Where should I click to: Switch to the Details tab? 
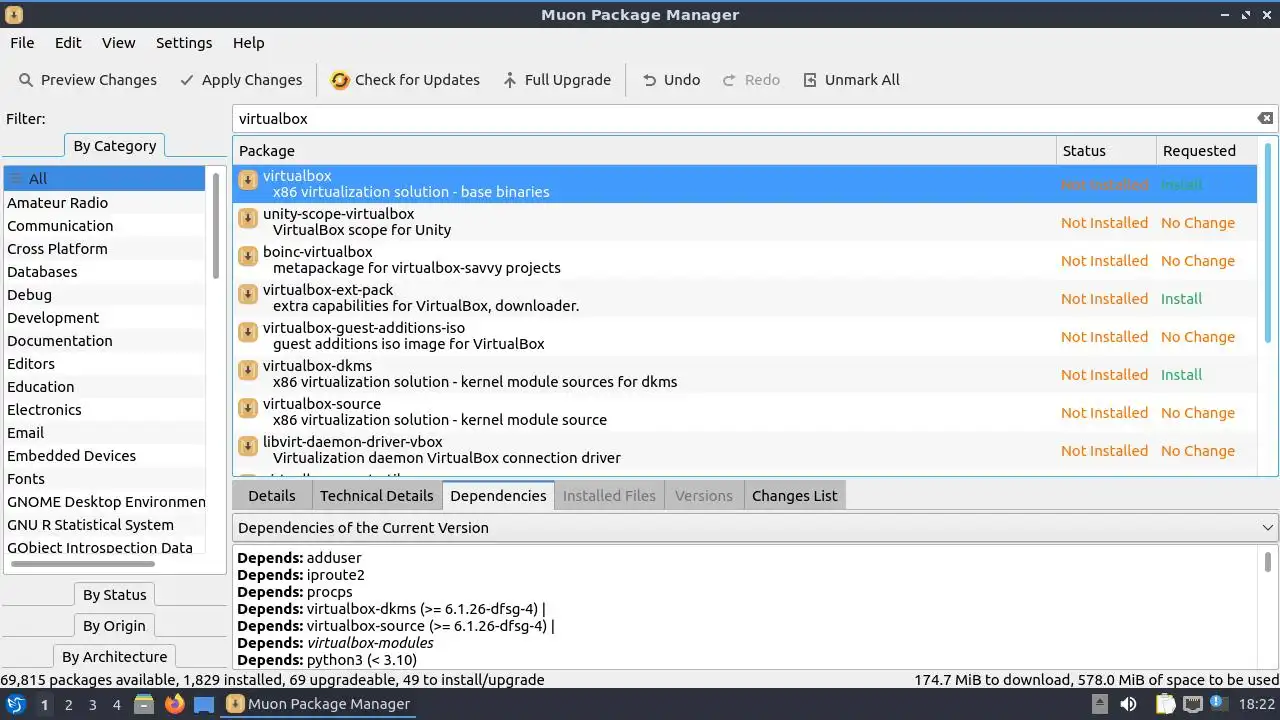(272, 496)
